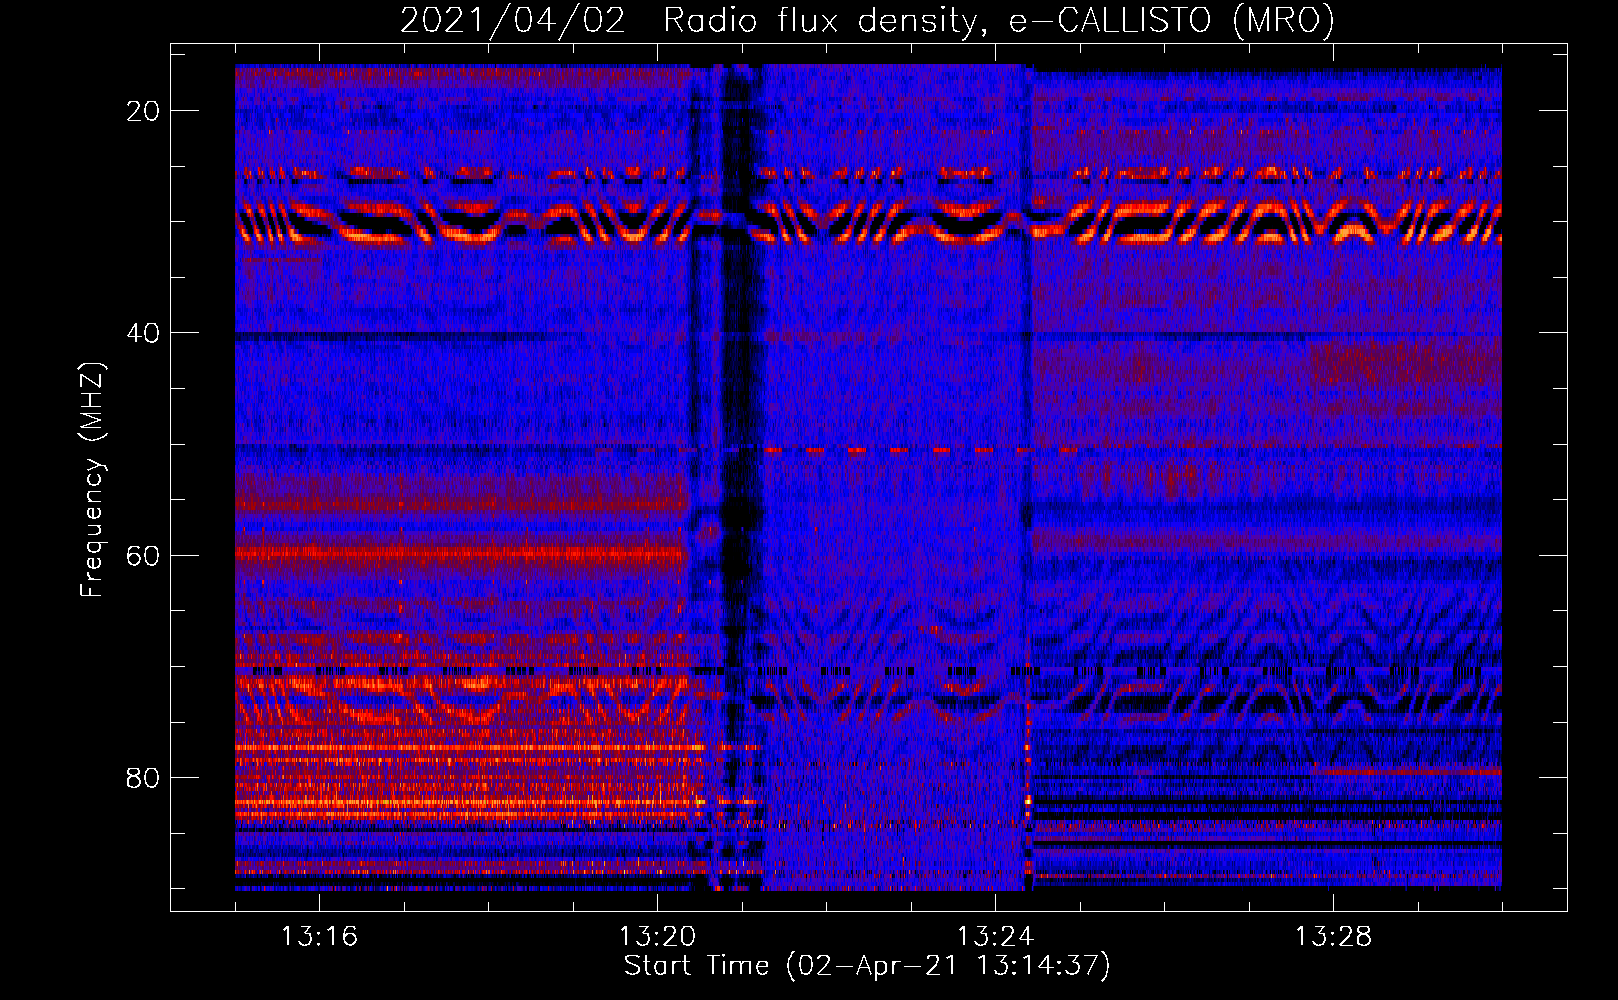The image size is (1618, 1000).
Task: Click the 40 MHz frequency tick label
Action: click(143, 333)
